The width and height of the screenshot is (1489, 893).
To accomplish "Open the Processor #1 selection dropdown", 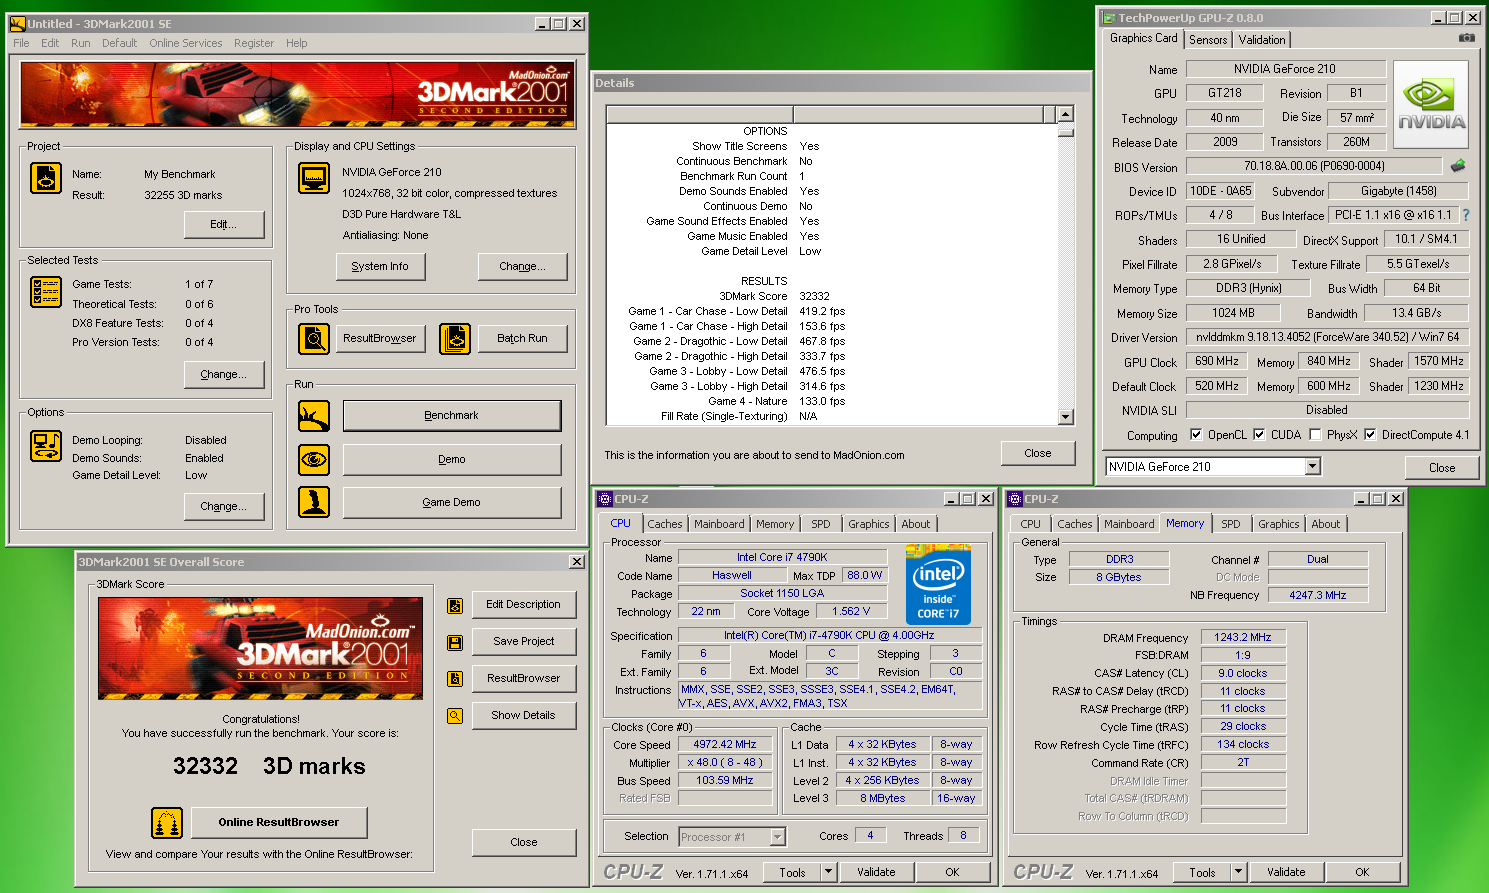I will (x=778, y=837).
